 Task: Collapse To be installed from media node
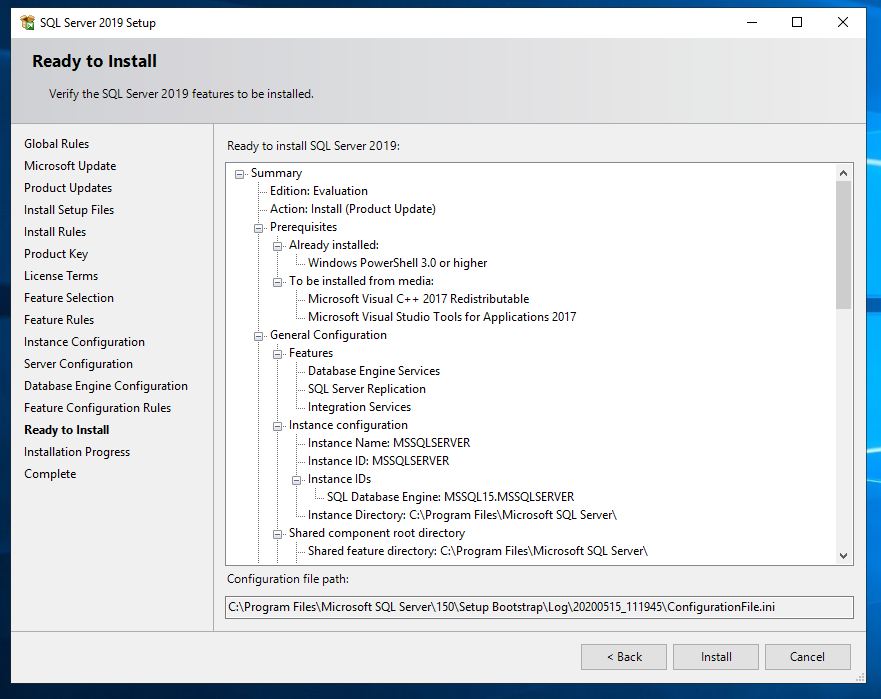click(x=278, y=282)
